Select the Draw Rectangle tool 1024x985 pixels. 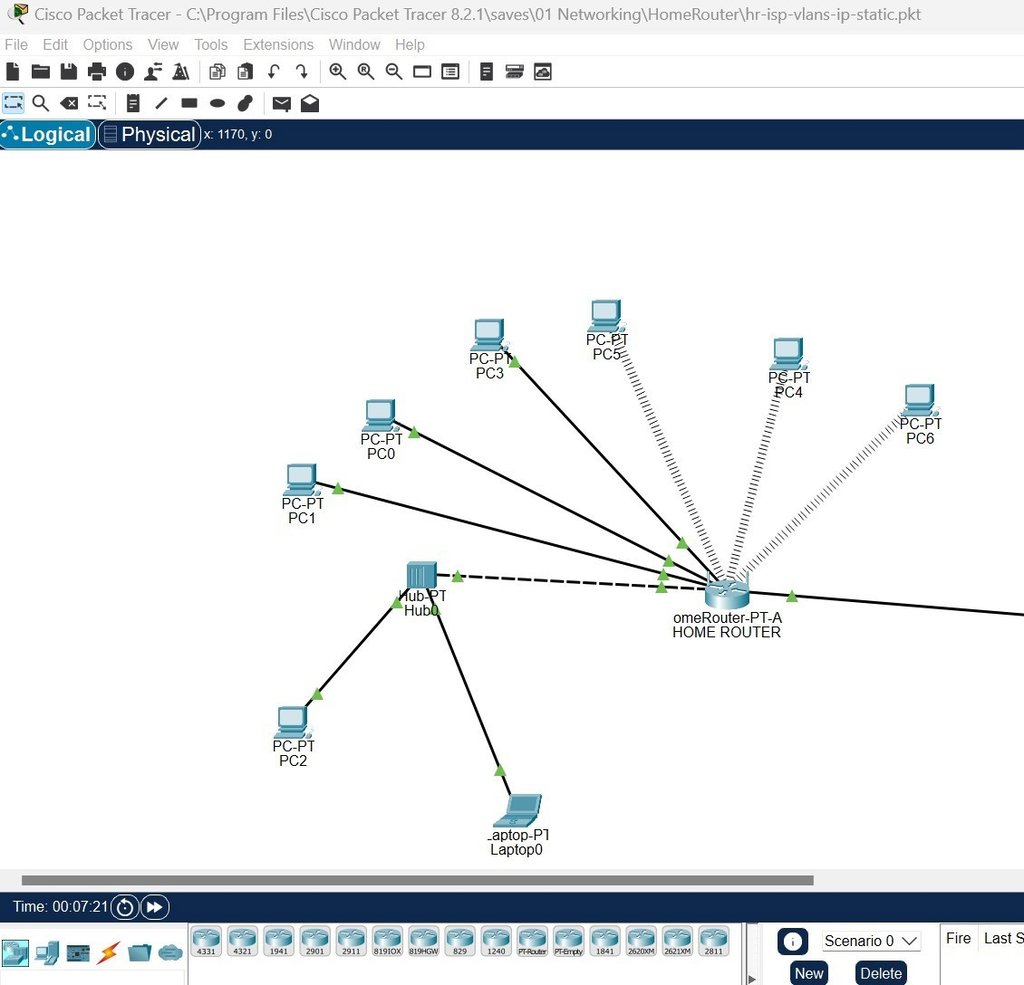pyautogui.click(x=188, y=103)
